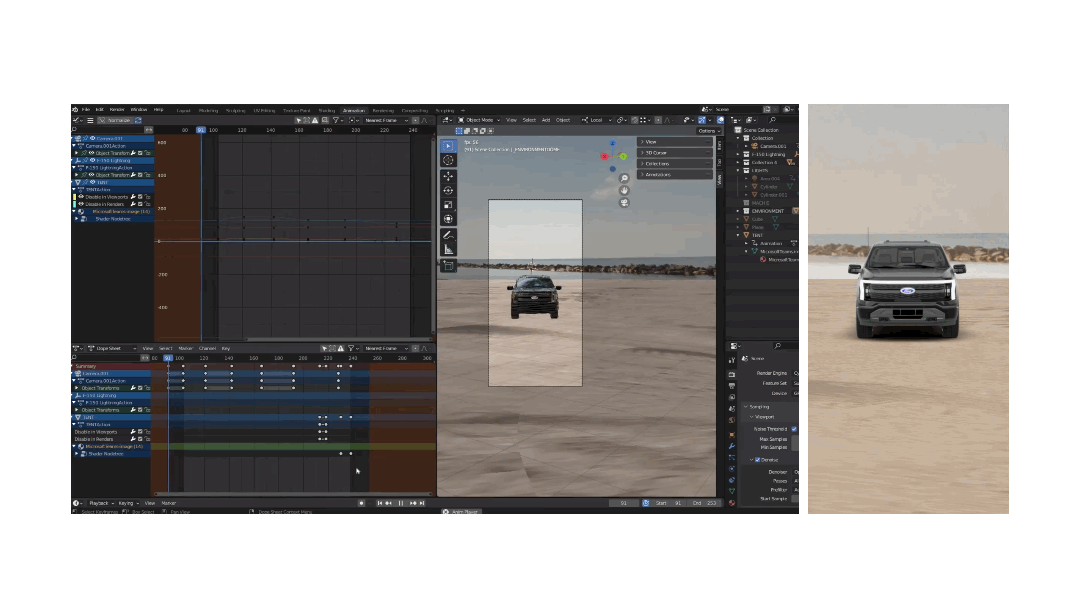The width and height of the screenshot is (1080, 608).
Task: Toggle eye icon on TINT channel
Action: [x=93, y=182]
